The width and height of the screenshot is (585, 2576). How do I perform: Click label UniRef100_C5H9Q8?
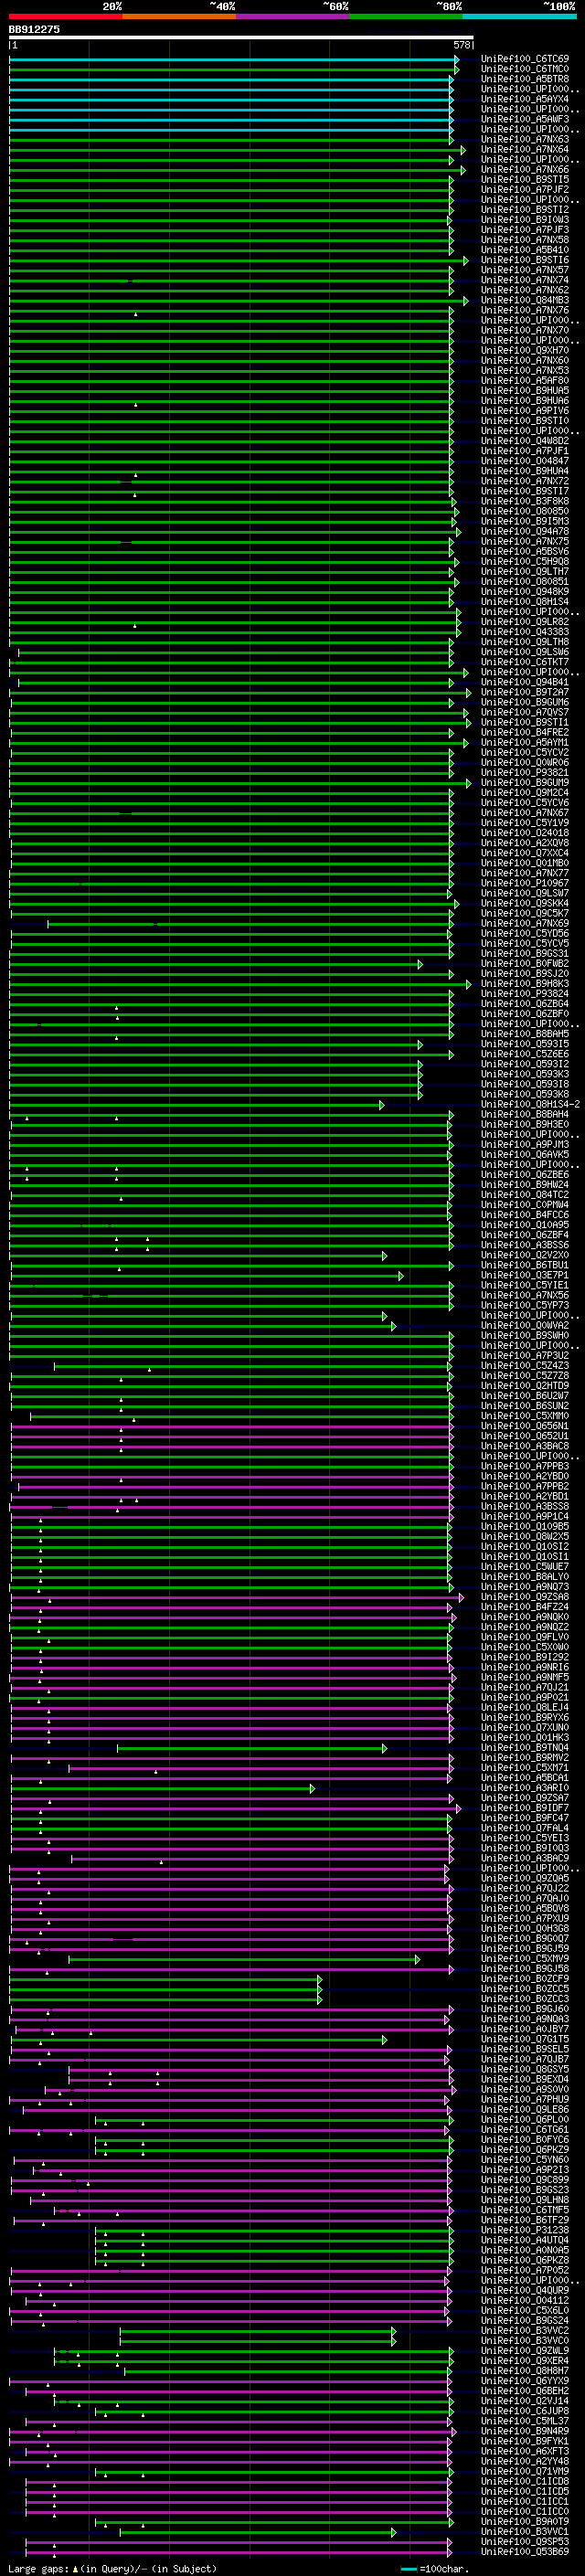(x=525, y=562)
